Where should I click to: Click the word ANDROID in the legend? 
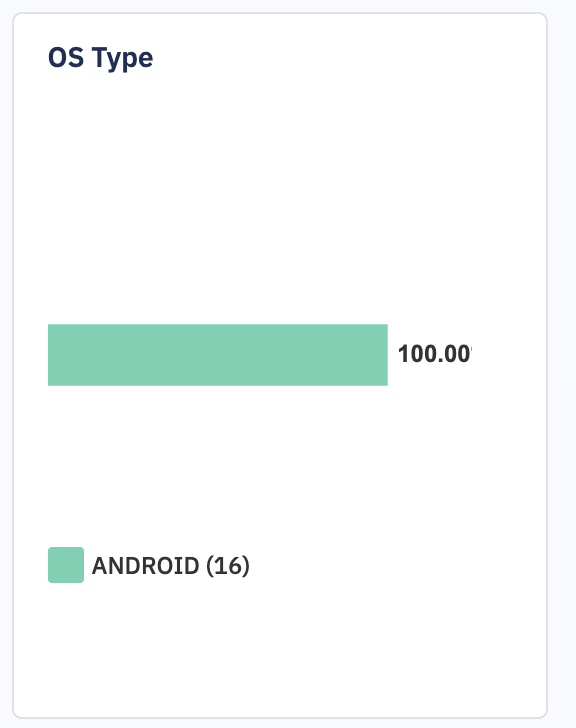tap(146, 566)
